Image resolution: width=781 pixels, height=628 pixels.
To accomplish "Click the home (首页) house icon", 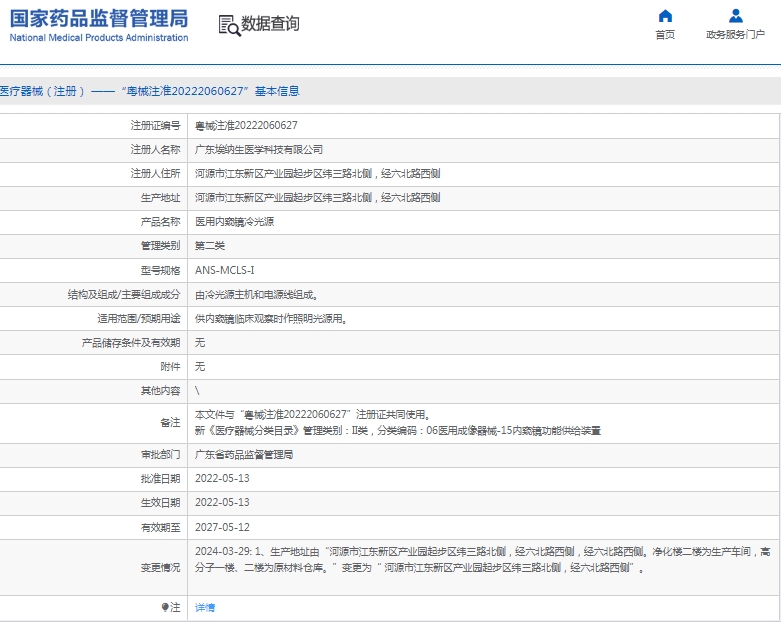I will click(x=665, y=16).
